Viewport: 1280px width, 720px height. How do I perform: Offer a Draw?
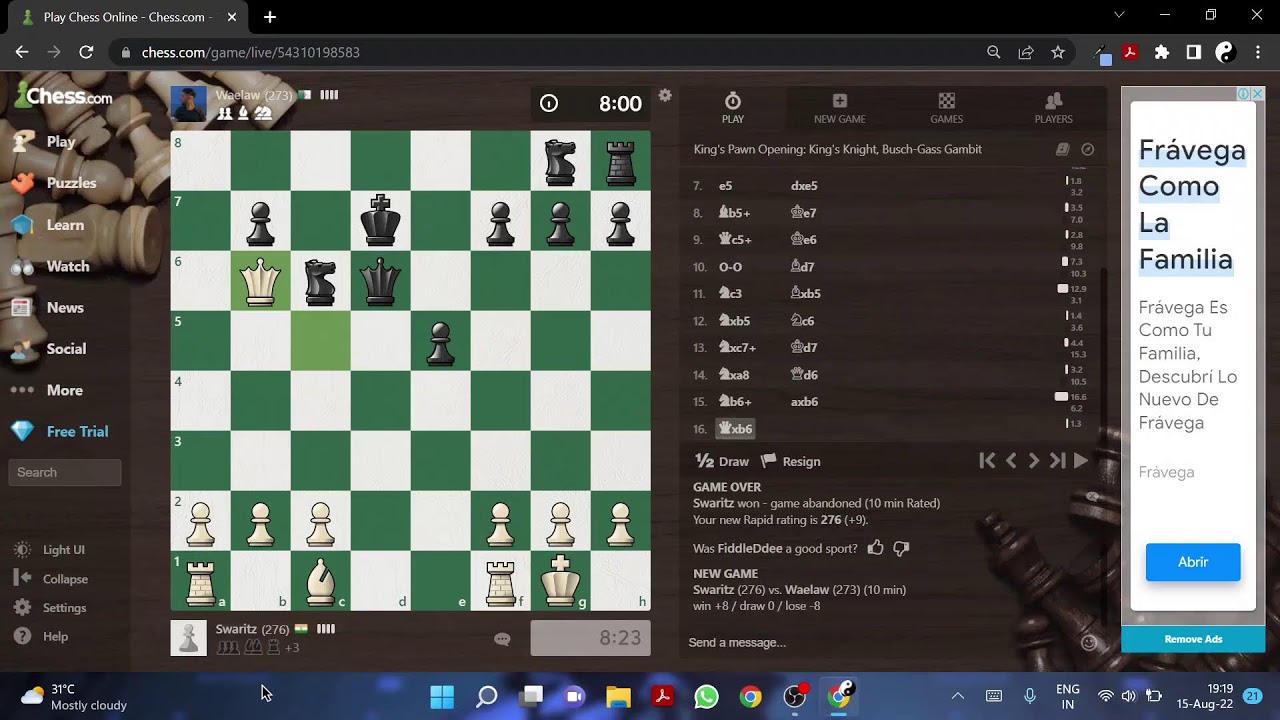pos(722,461)
